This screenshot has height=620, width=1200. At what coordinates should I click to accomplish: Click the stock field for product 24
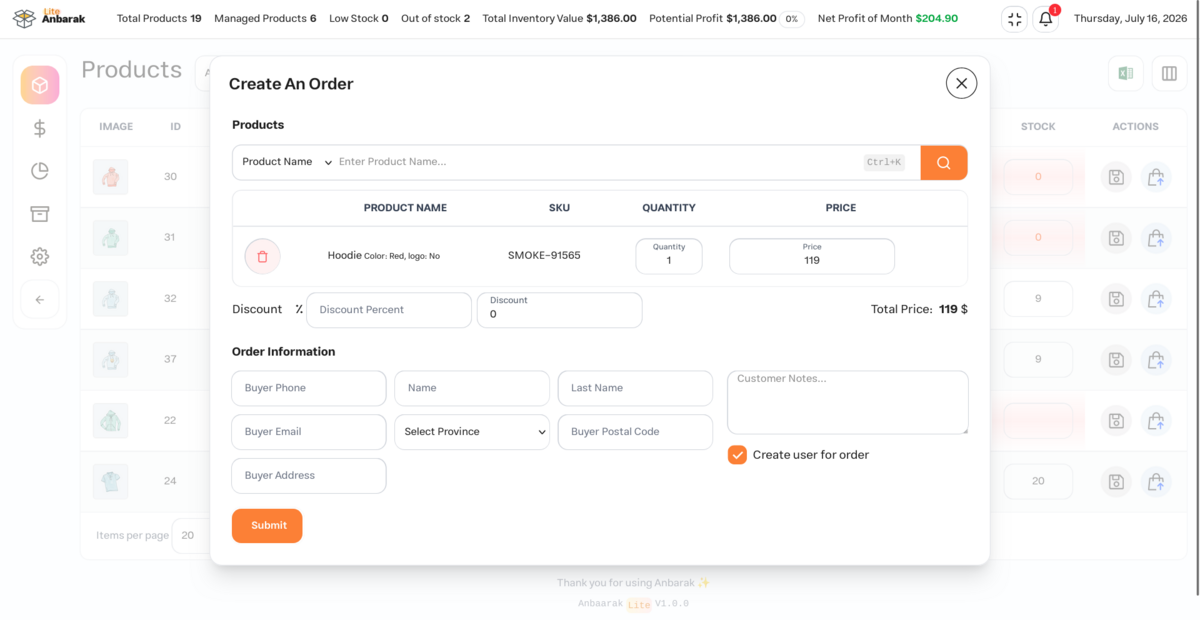click(1038, 482)
